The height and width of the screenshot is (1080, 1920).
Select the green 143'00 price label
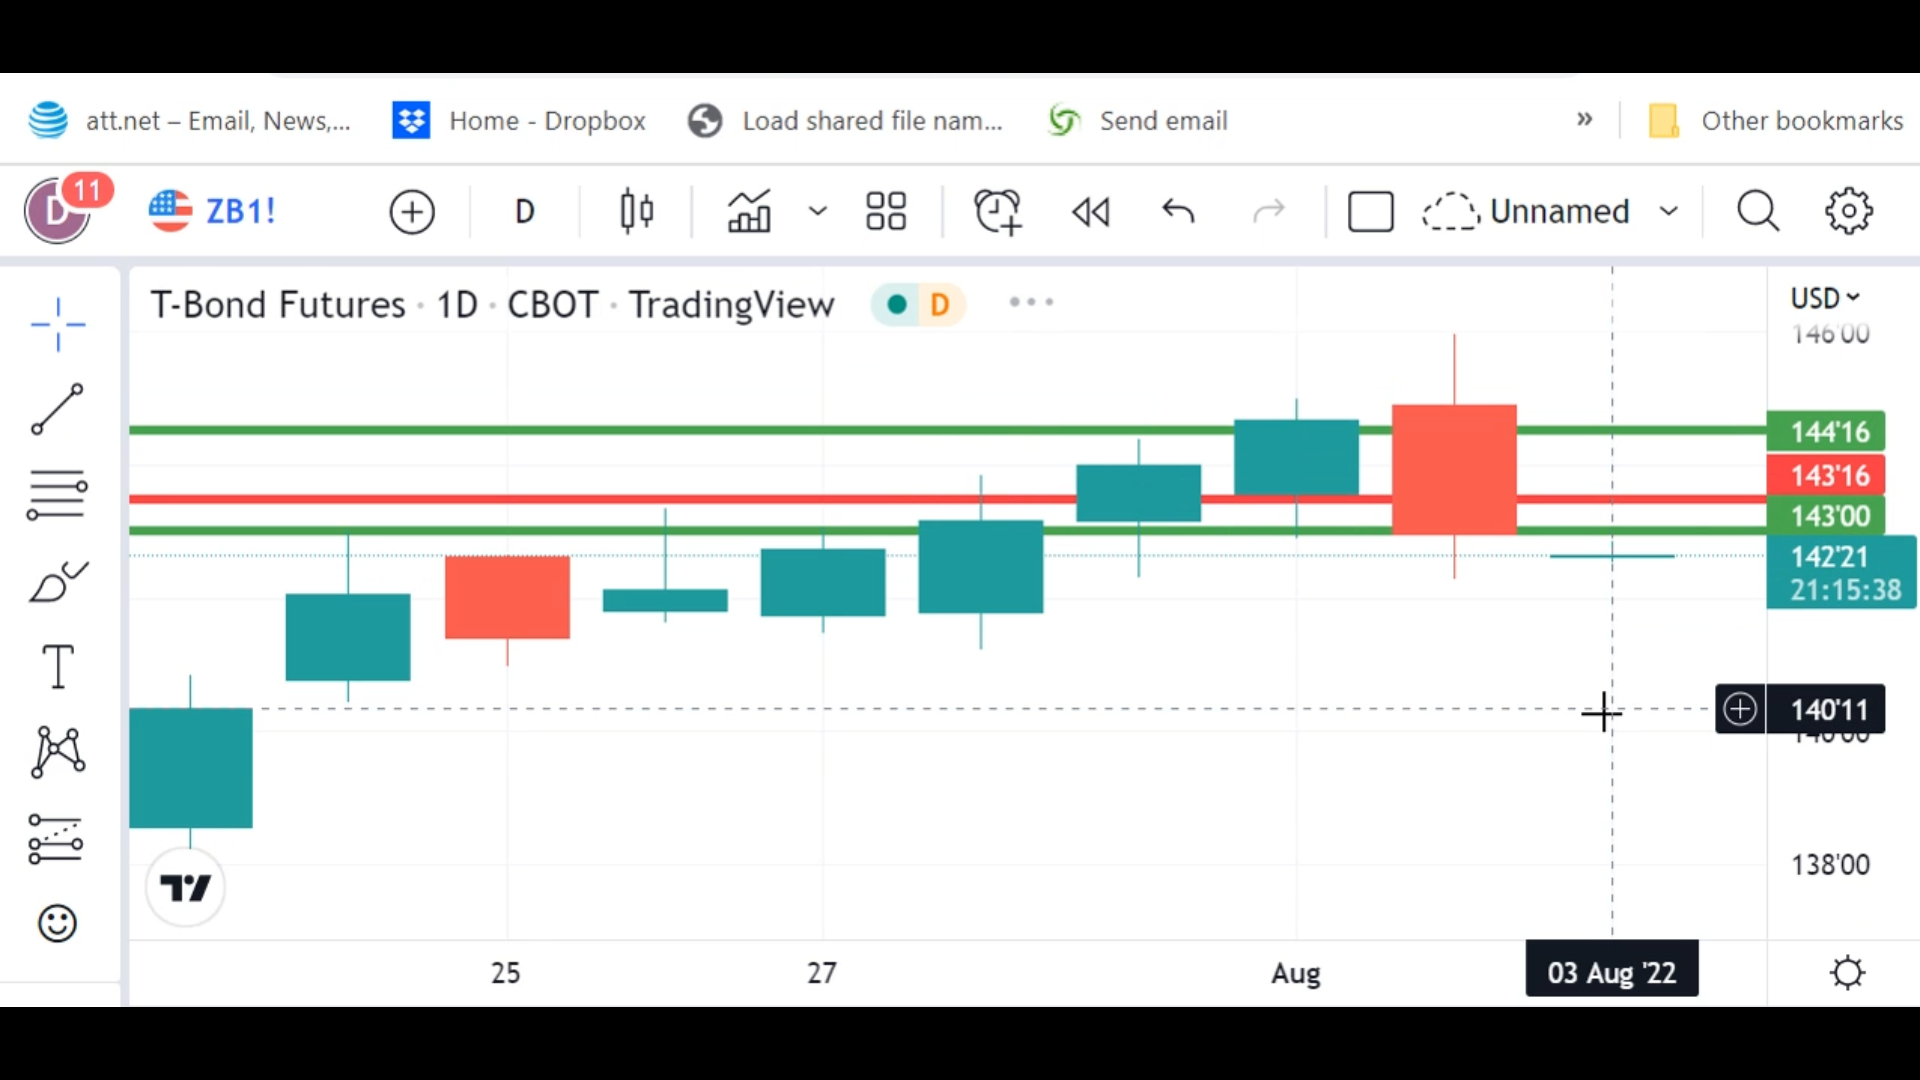click(1826, 516)
